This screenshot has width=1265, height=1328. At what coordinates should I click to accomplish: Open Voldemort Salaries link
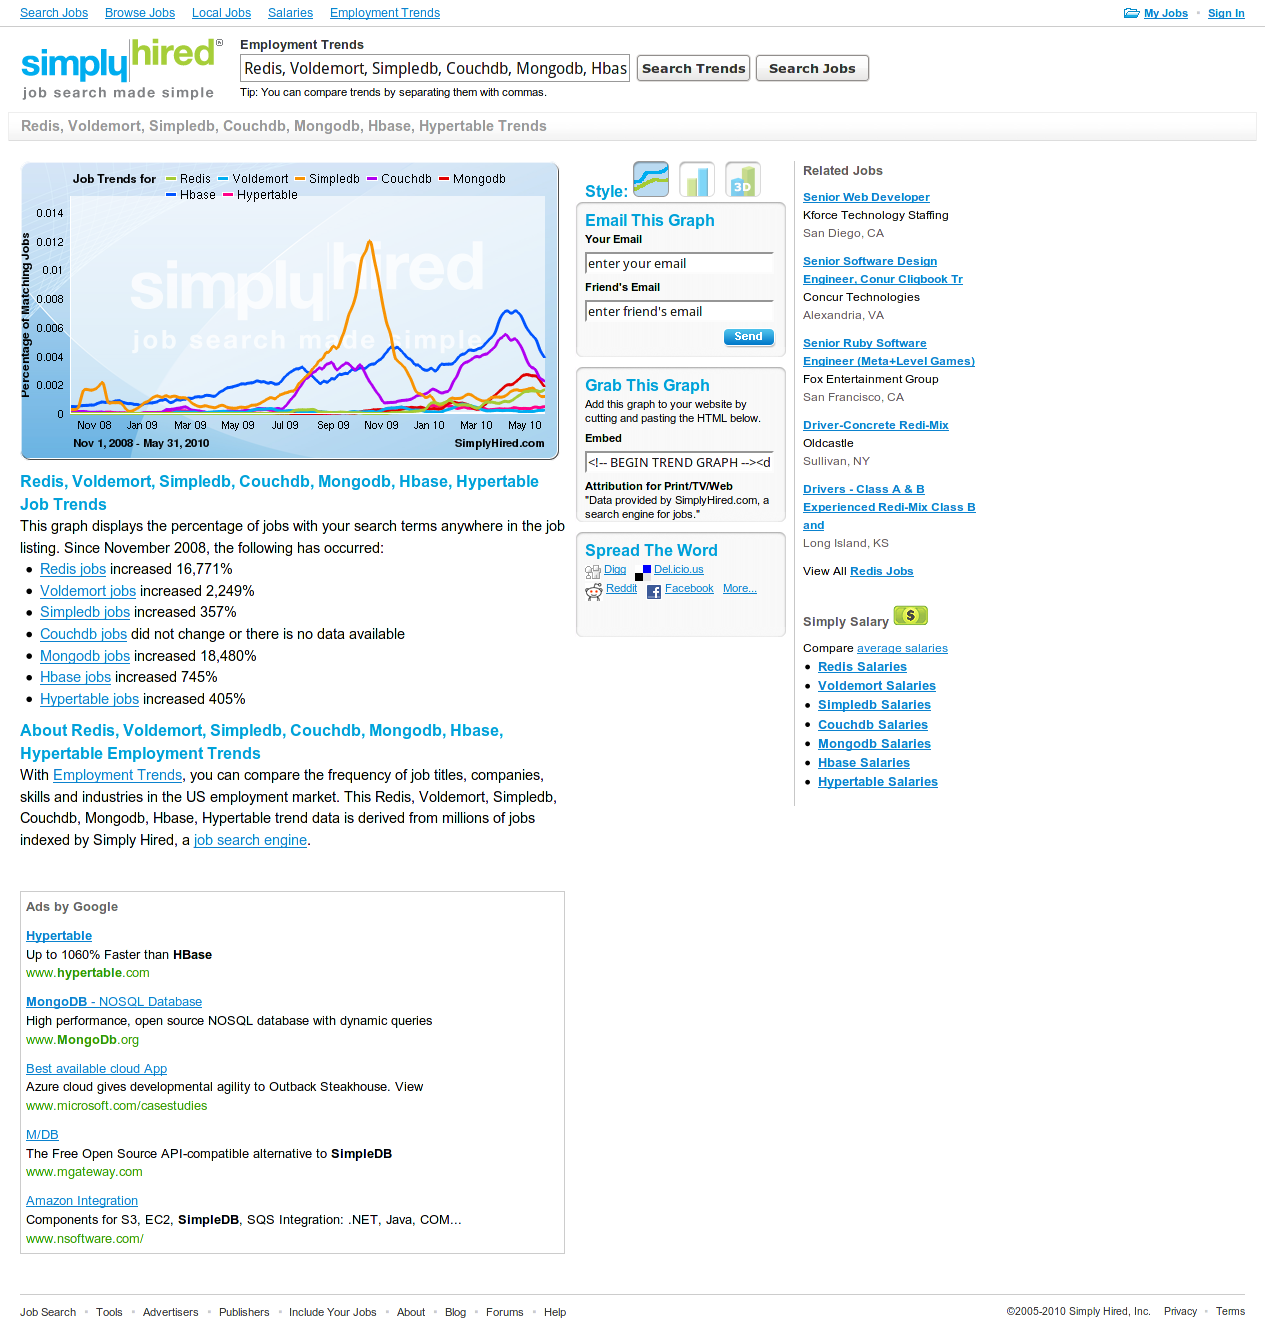pyautogui.click(x=877, y=686)
